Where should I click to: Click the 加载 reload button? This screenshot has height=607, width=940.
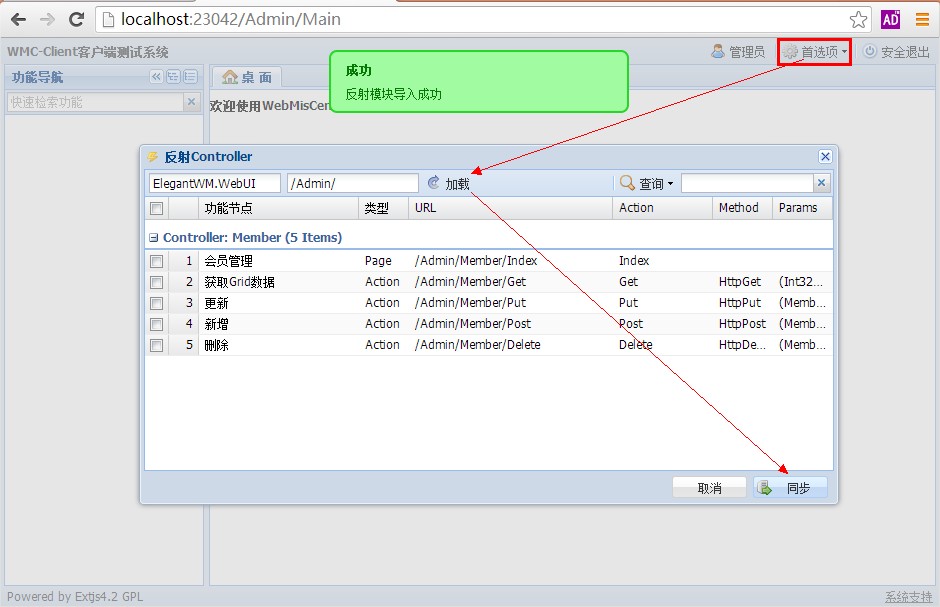point(448,184)
